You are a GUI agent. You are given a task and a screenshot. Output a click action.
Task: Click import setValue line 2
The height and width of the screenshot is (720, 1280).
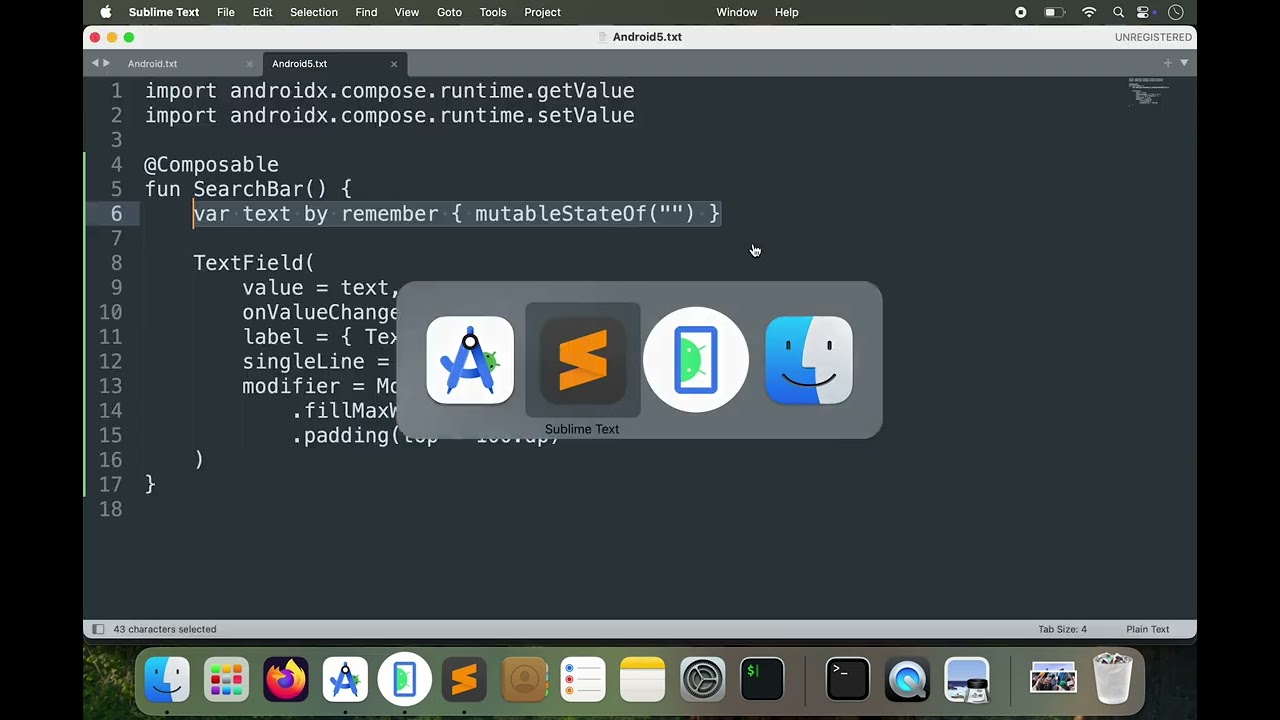(x=390, y=116)
